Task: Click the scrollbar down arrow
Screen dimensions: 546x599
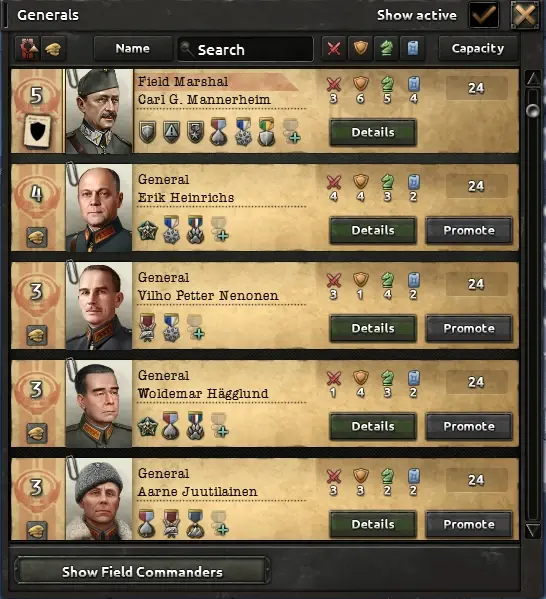Action: pyautogui.click(x=533, y=530)
